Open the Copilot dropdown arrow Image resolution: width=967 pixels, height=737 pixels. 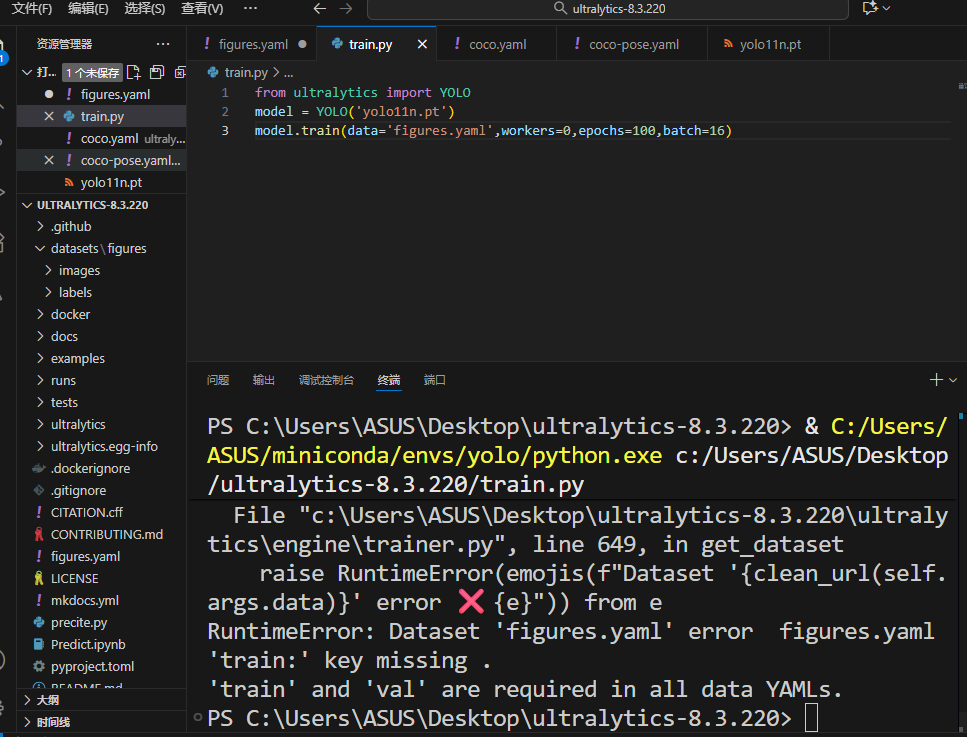click(887, 8)
